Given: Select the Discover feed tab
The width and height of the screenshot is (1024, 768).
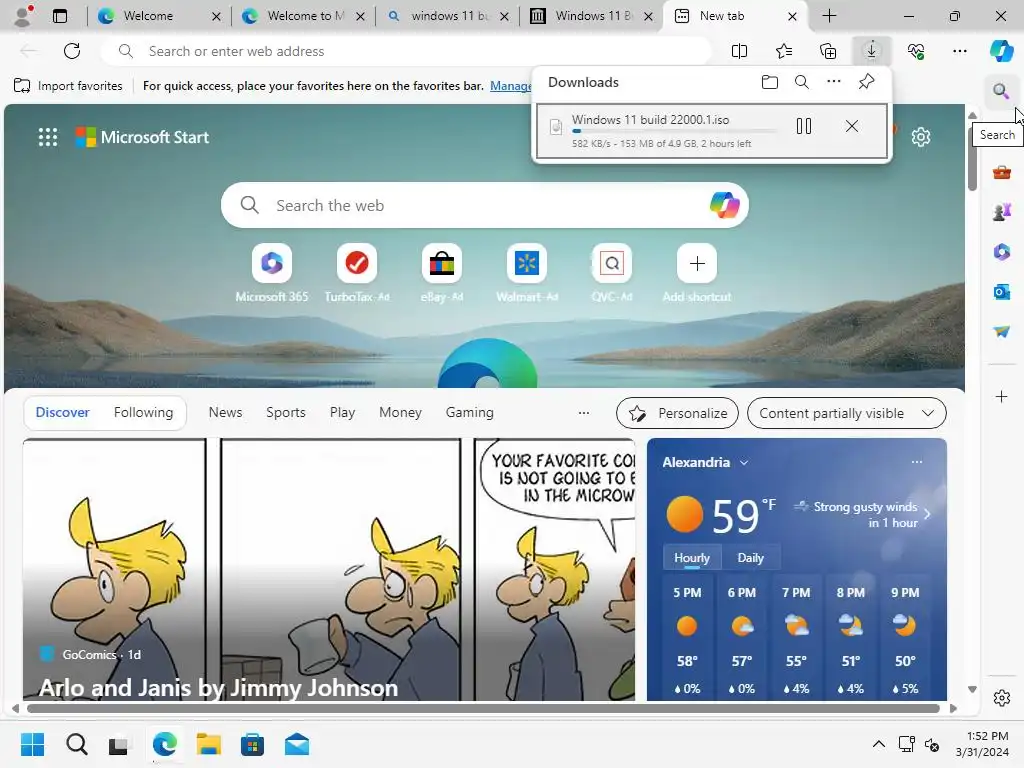Looking at the screenshot, I should pyautogui.click(x=62, y=413).
